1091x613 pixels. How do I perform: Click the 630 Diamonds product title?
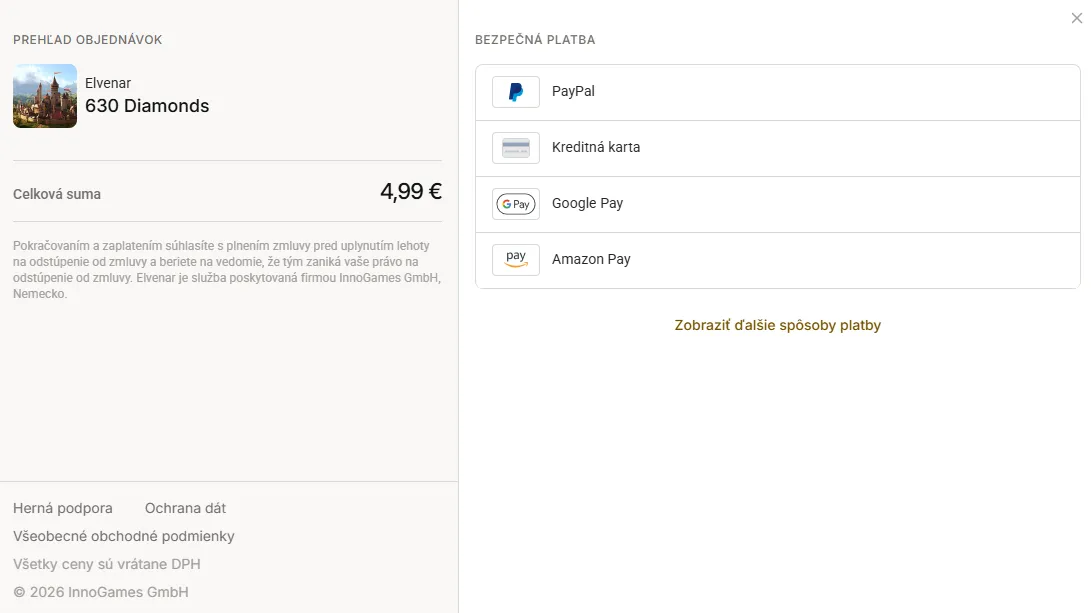point(147,106)
